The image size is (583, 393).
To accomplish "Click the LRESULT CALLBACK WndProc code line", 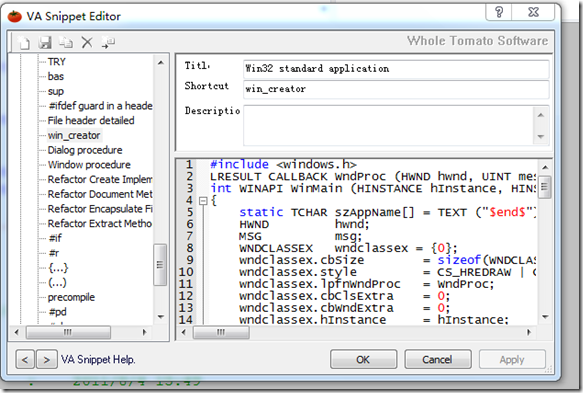I will (373, 176).
